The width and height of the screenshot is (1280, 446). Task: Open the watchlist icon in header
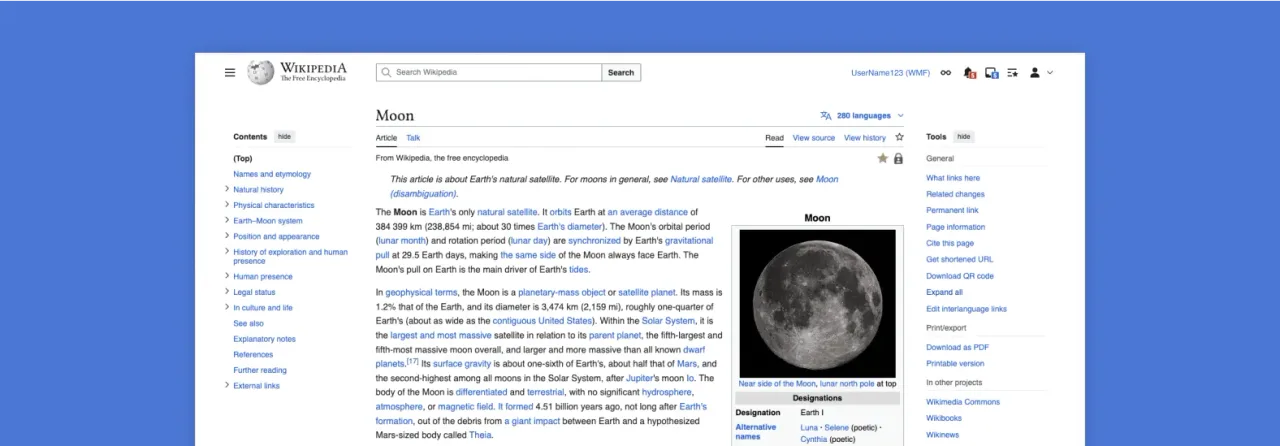point(1013,72)
